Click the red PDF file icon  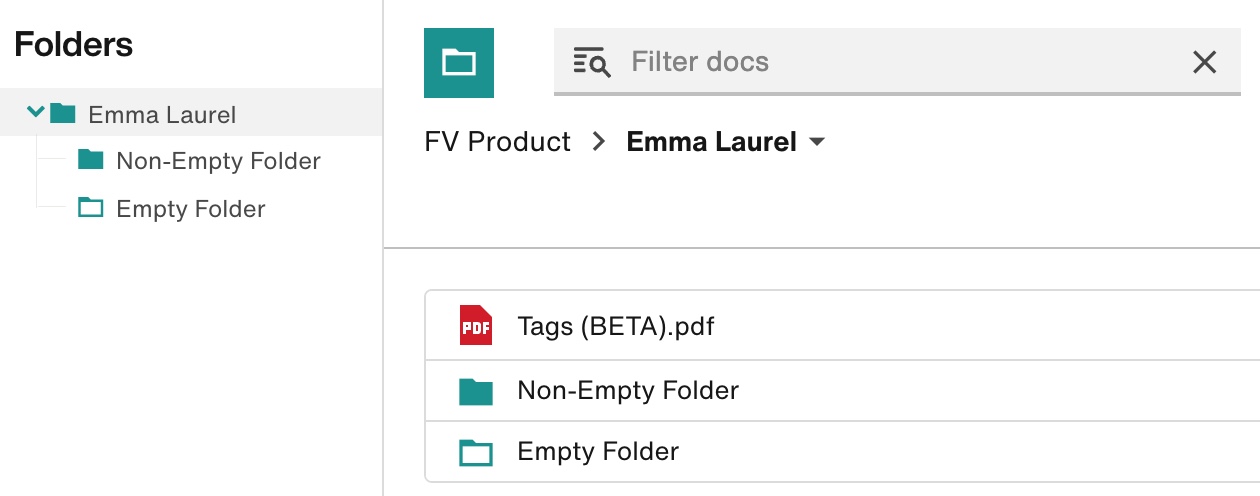click(x=476, y=326)
